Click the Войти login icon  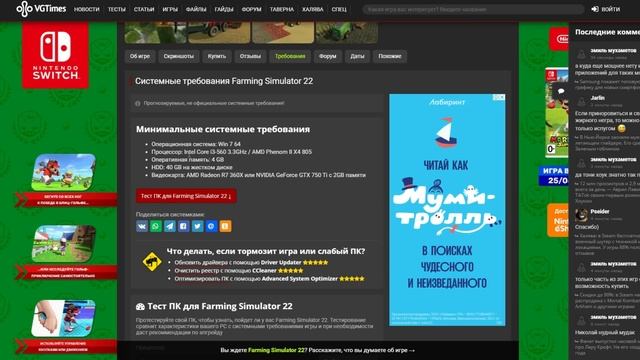pos(595,9)
